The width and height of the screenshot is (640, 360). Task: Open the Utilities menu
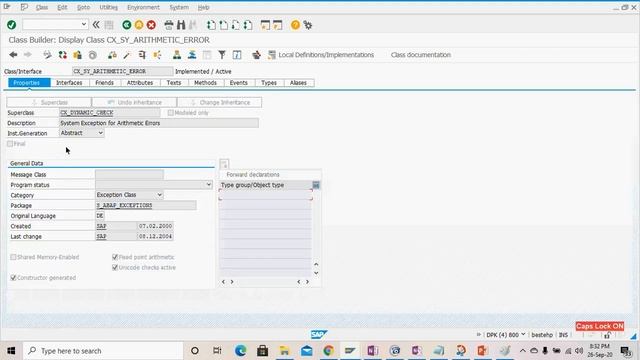tap(108, 7)
